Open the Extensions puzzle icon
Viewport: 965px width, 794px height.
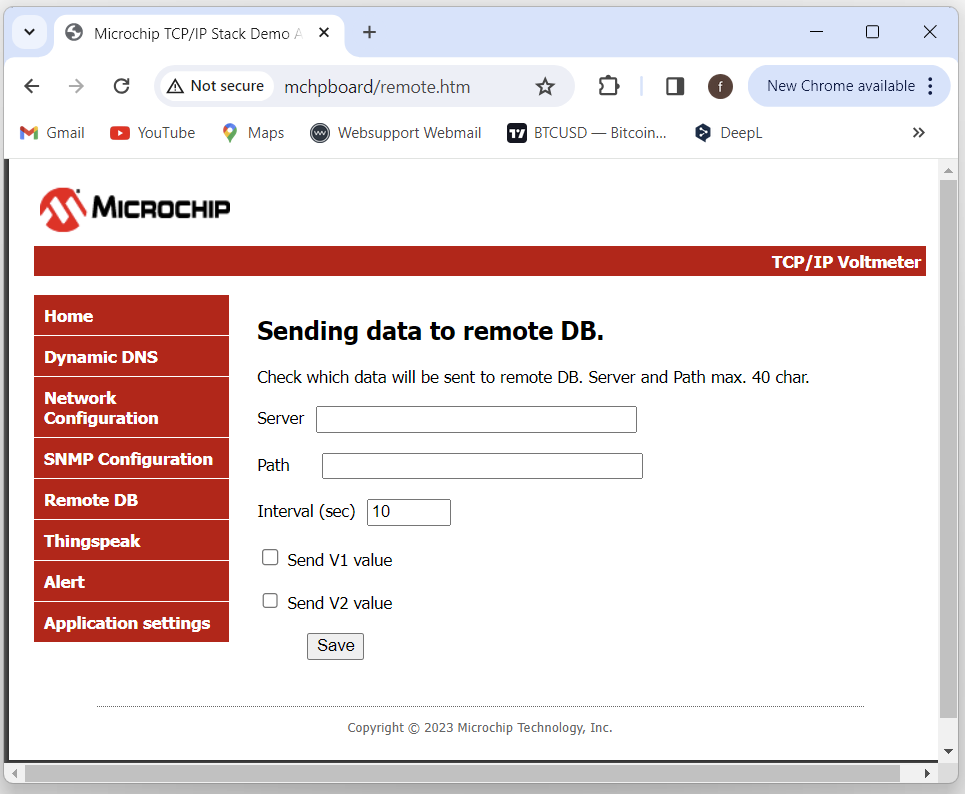pyautogui.click(x=609, y=86)
